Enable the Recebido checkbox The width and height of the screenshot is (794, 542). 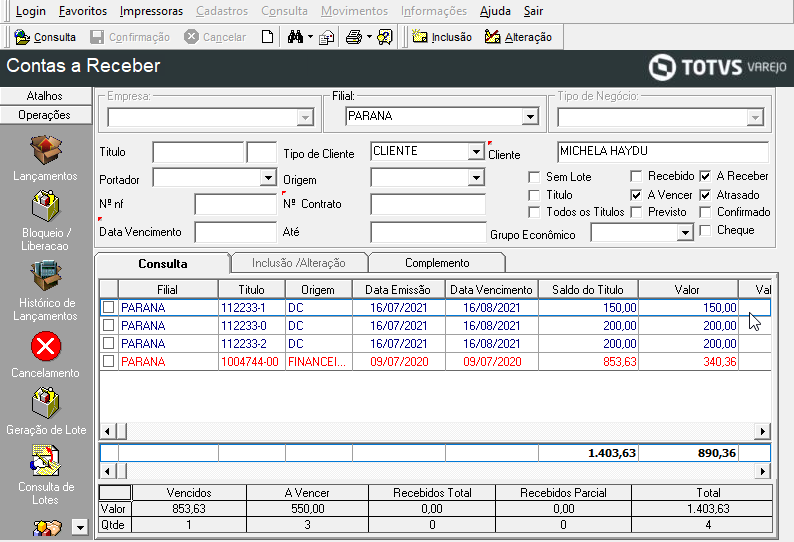click(636, 176)
